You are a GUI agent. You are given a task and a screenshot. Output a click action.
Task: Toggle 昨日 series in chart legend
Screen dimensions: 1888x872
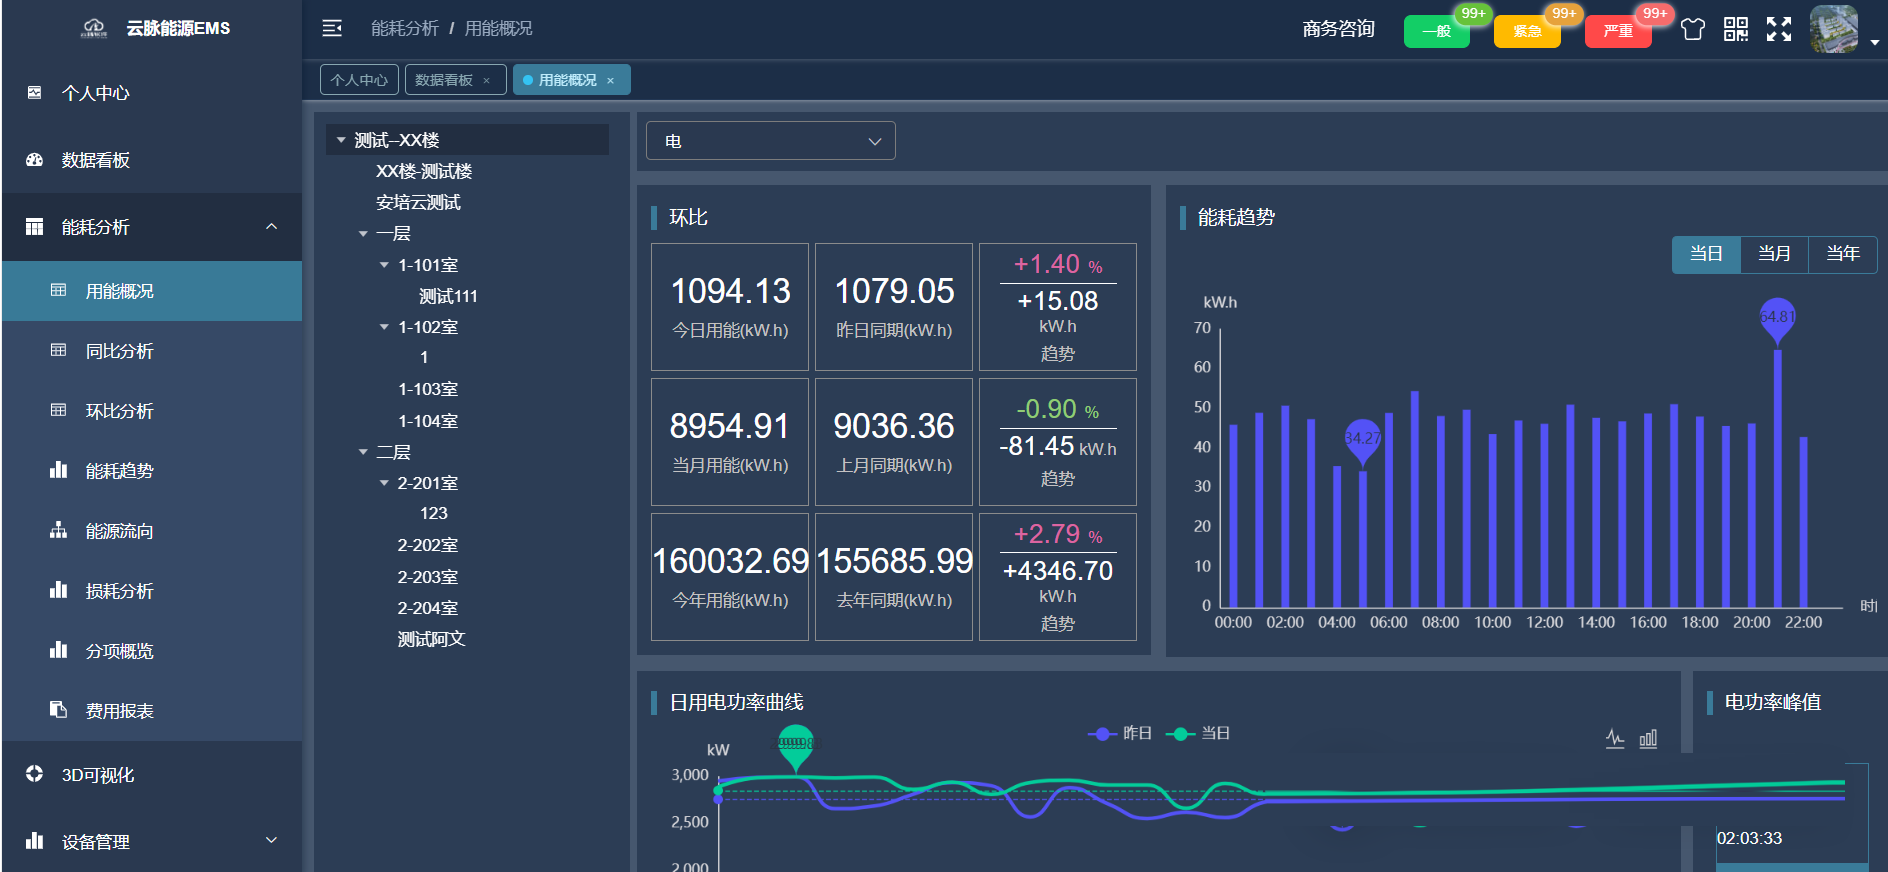click(1121, 734)
